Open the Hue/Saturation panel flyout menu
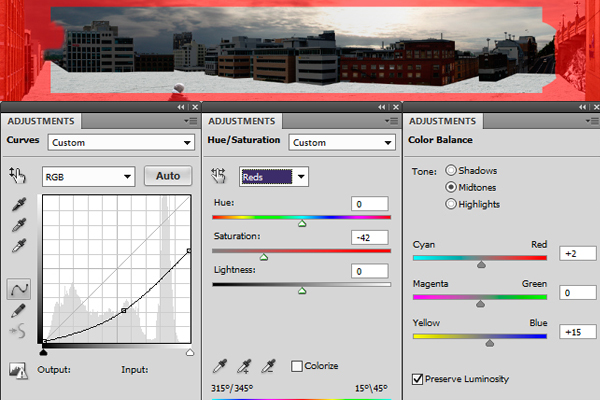 [x=391, y=121]
